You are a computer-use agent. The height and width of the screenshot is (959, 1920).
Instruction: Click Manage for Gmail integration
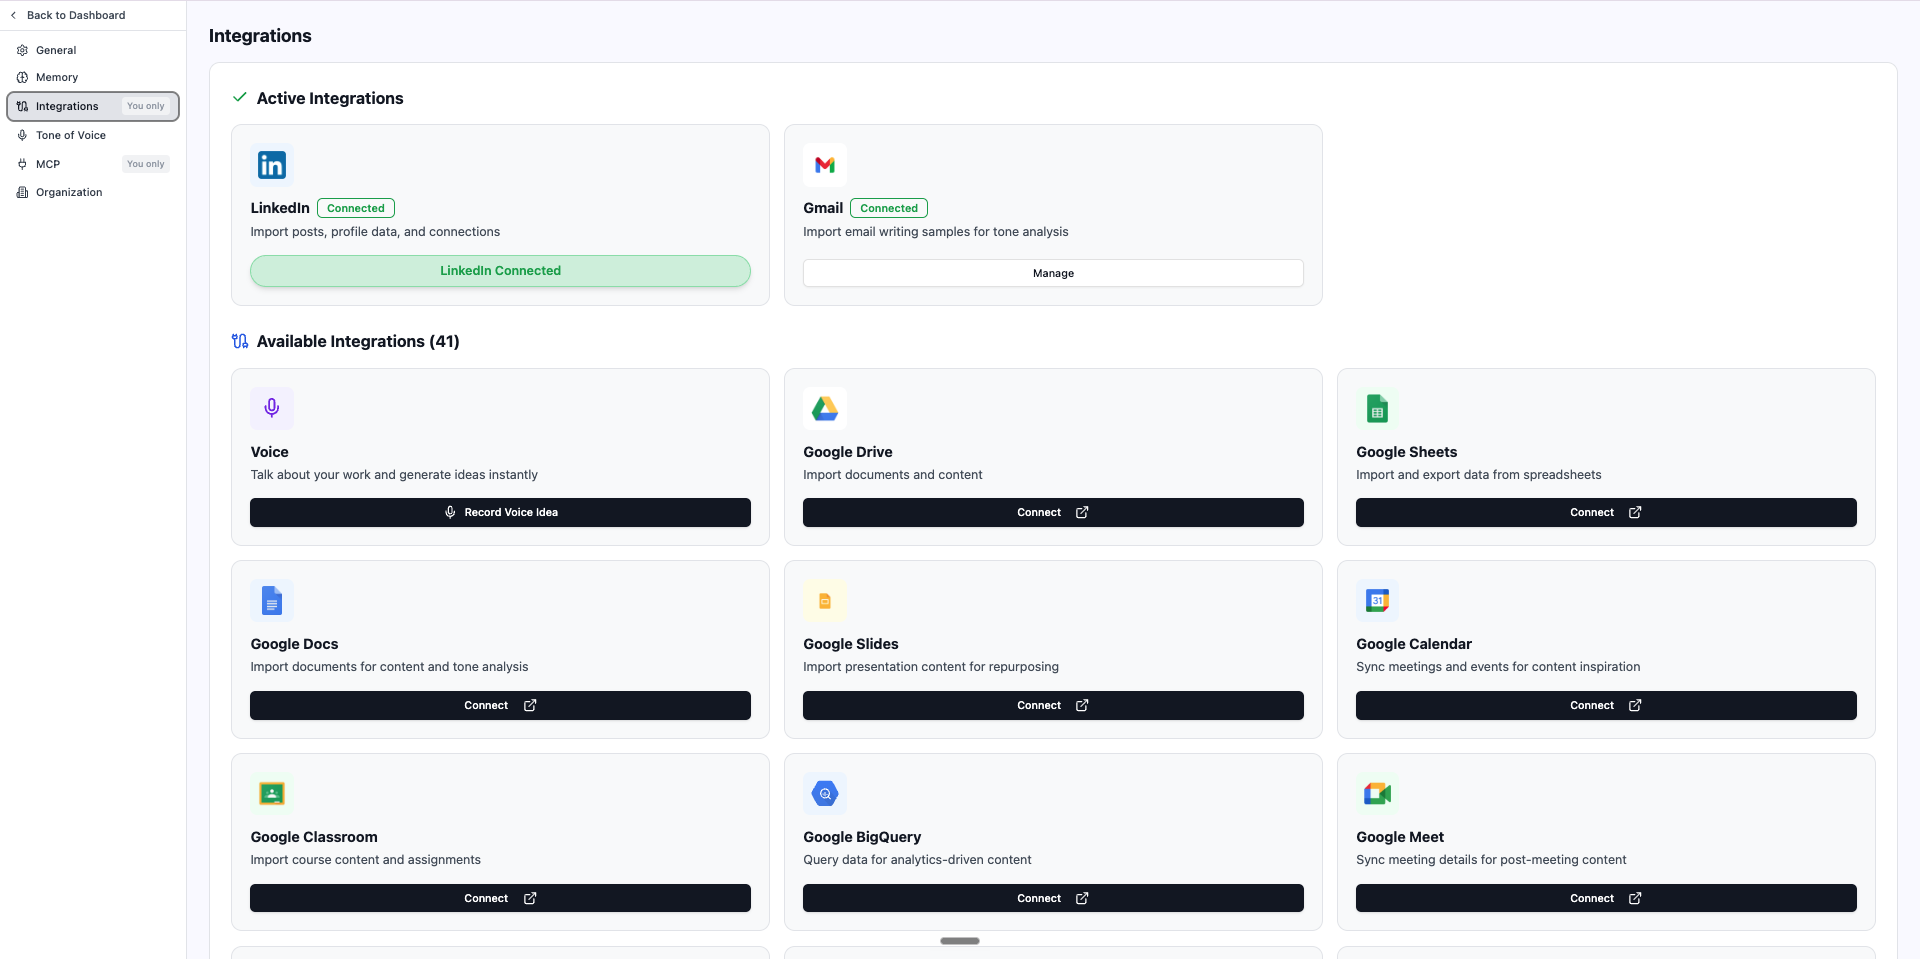[x=1053, y=273]
